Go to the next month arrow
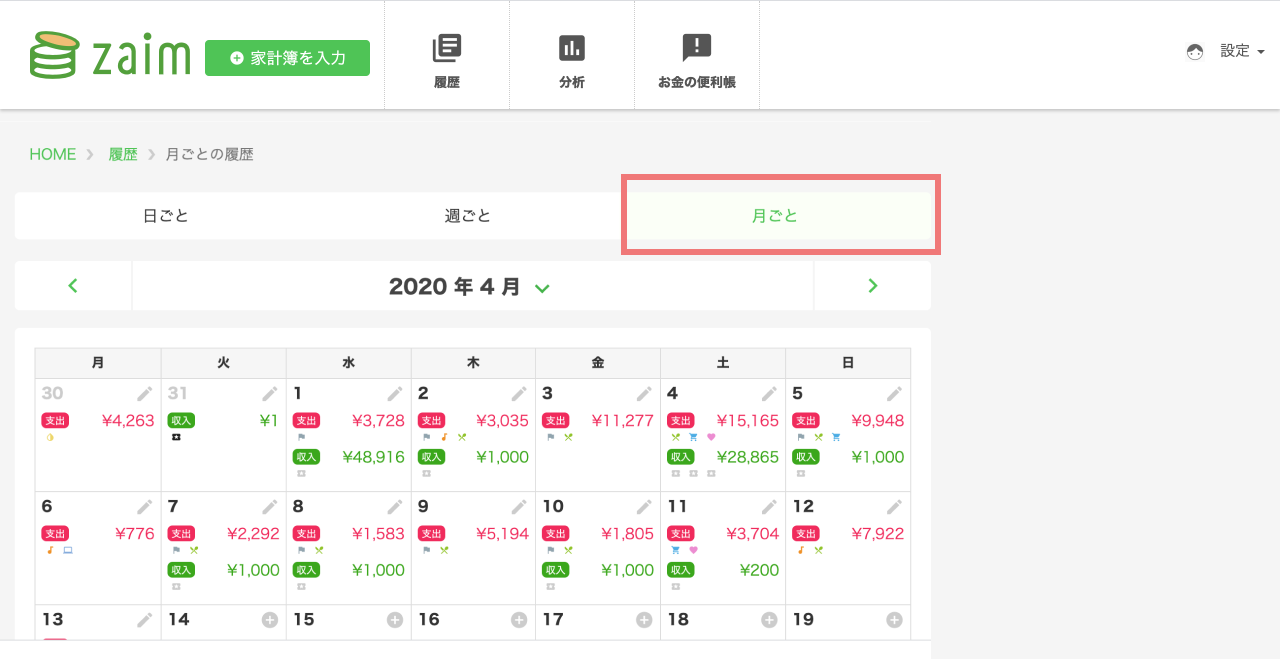Screen dimensions: 1280x659 (872, 286)
